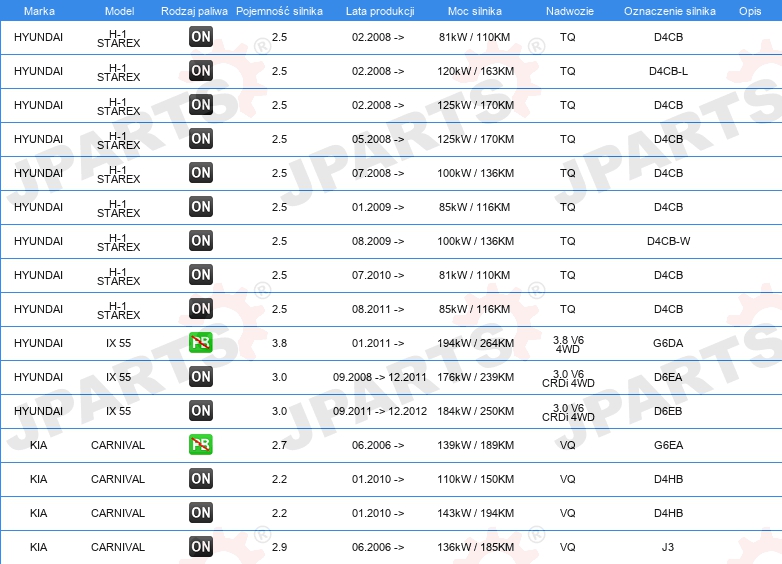This screenshot has width=782, height=564.
Task: Click the ON icon in the D4CB-W row
Action: (x=201, y=240)
